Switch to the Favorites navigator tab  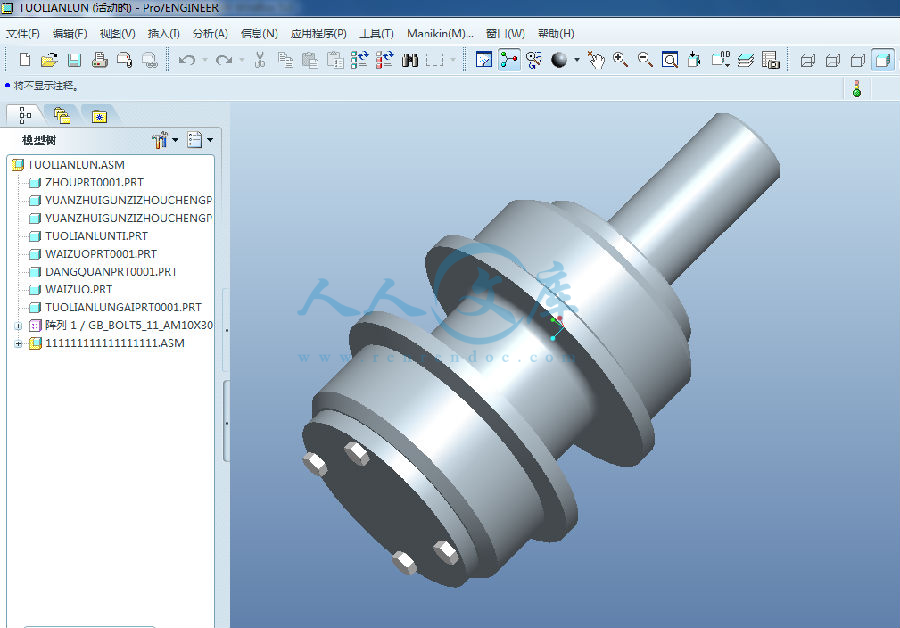tap(99, 115)
